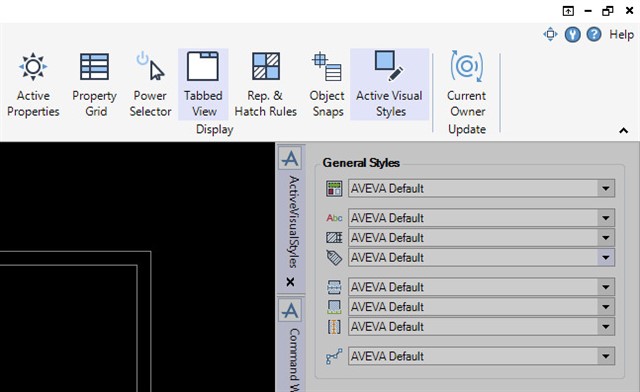
Task: Expand the label tag style dropdown
Action: point(606,258)
